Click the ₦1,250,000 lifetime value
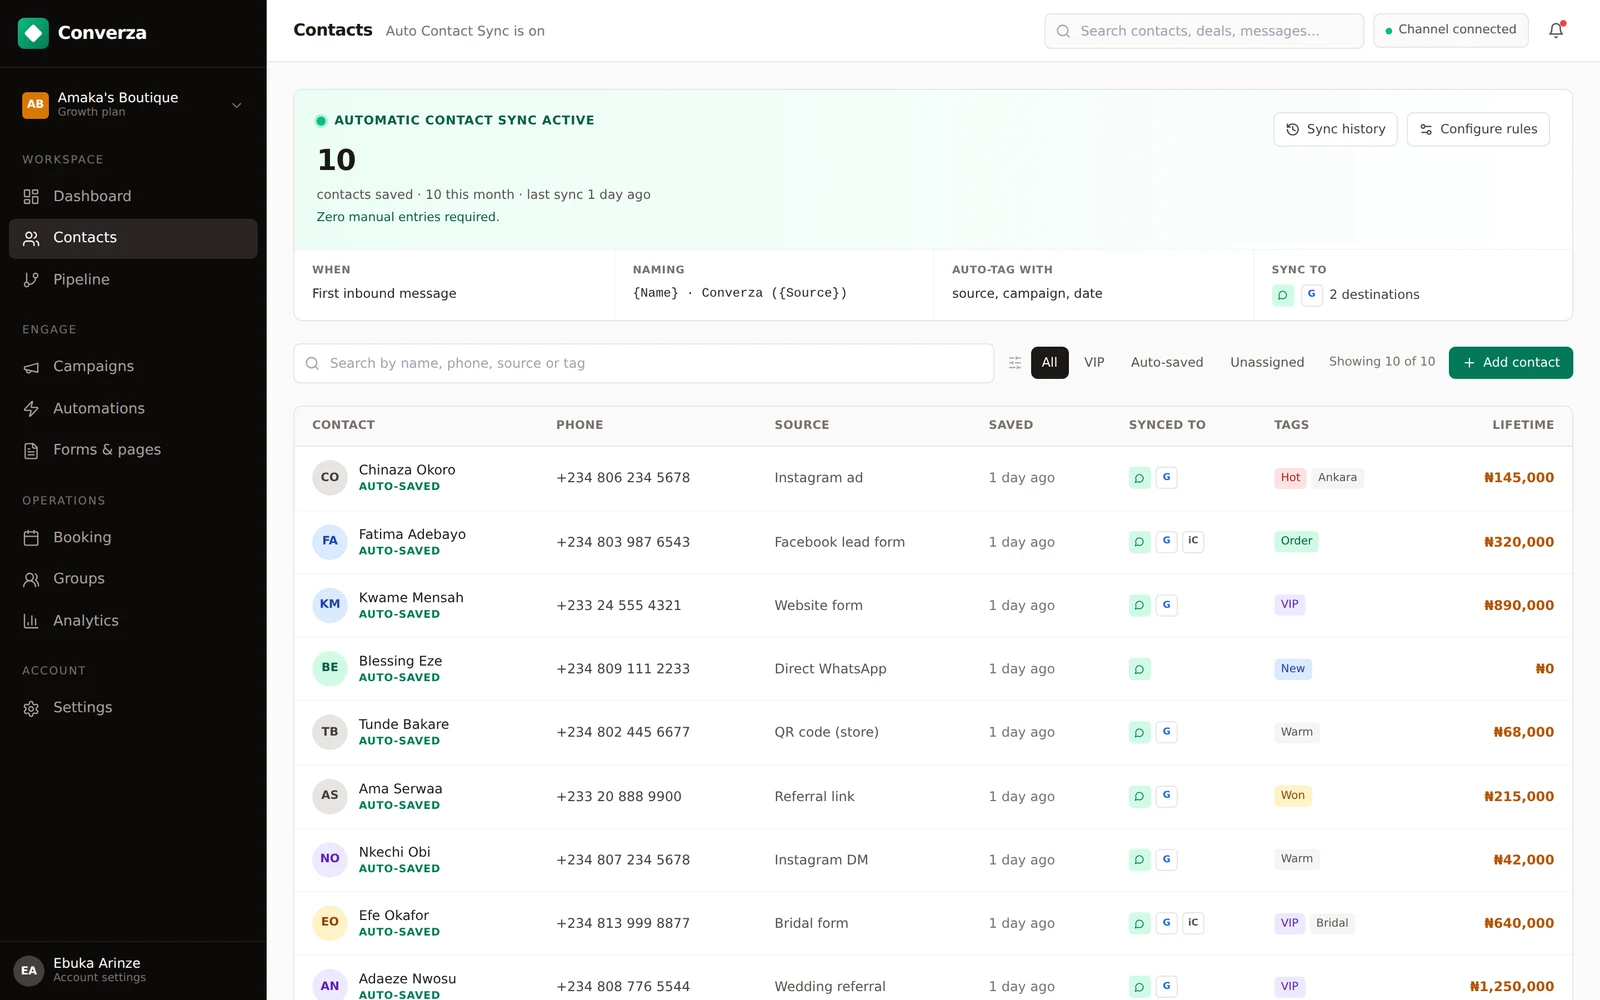The image size is (1600, 1000). tap(1512, 986)
